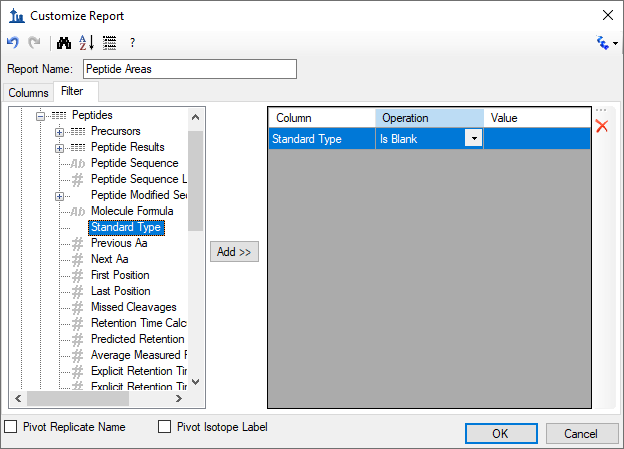Select the Filter tab
Viewport: 624px width, 449px height.
point(72,91)
